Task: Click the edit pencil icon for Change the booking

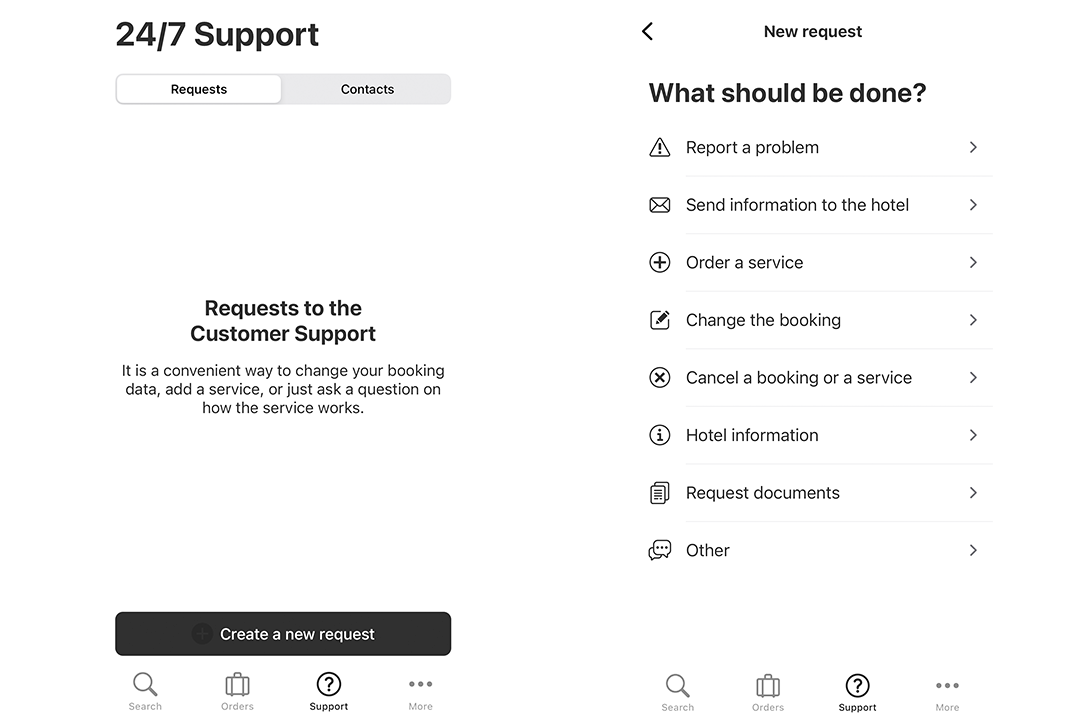Action: pos(659,320)
